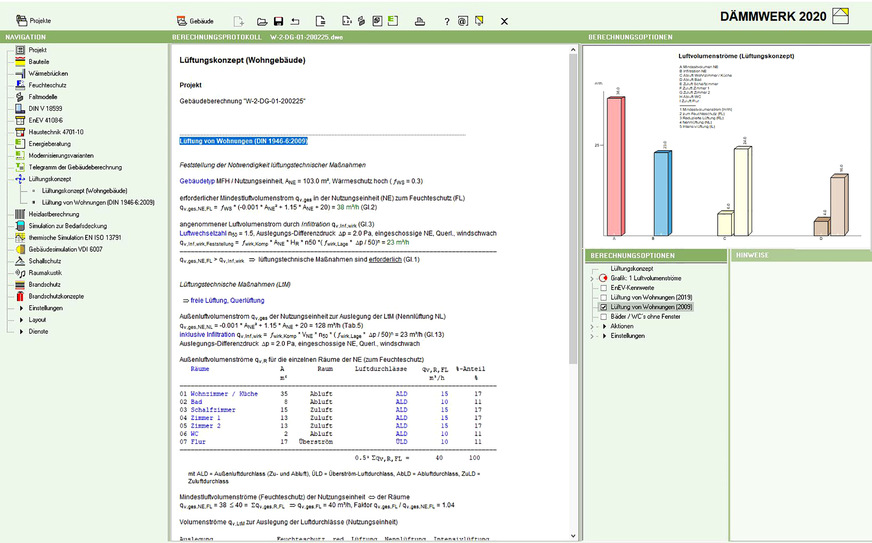
Task: Select Lüftungskonzept (Wohngebäude) in navigation tree
Action: point(84,190)
